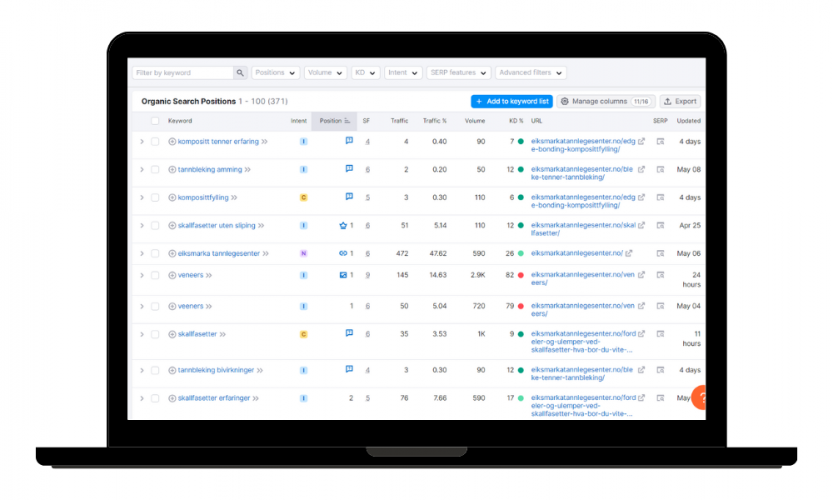Open the KD filter dropdown

pyautogui.click(x=365, y=73)
